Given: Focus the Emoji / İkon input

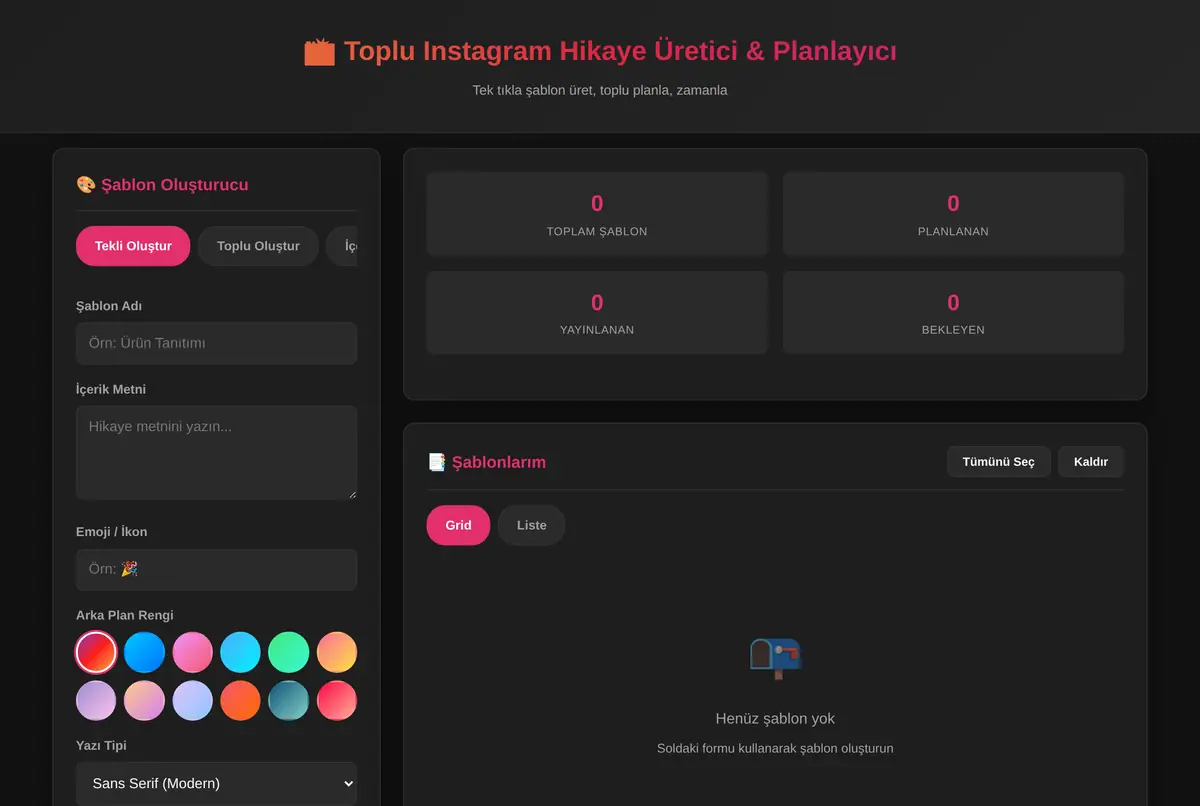Looking at the screenshot, I should [216, 569].
